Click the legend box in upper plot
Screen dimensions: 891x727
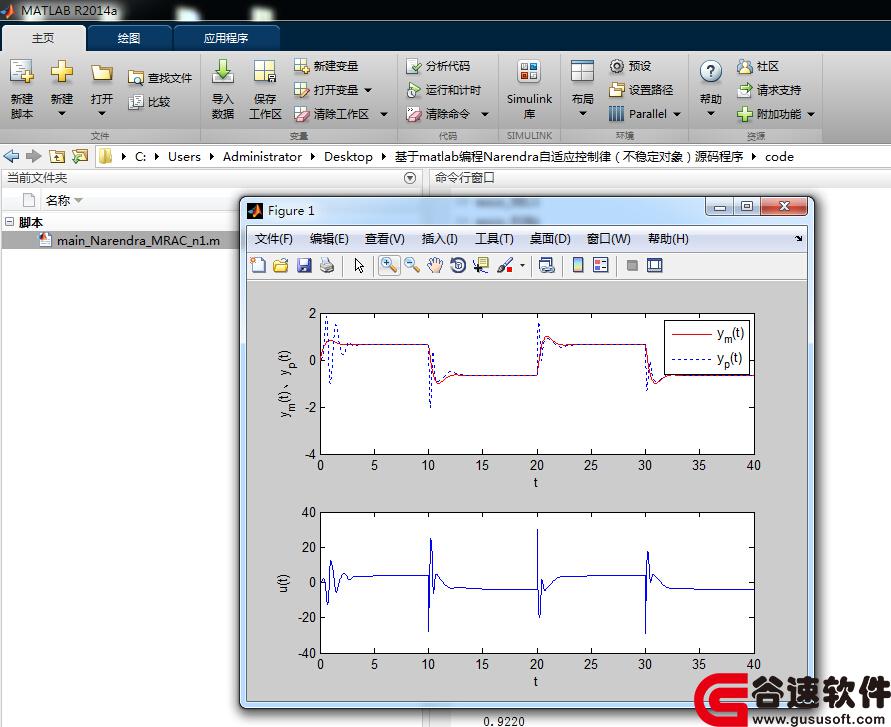(x=707, y=347)
